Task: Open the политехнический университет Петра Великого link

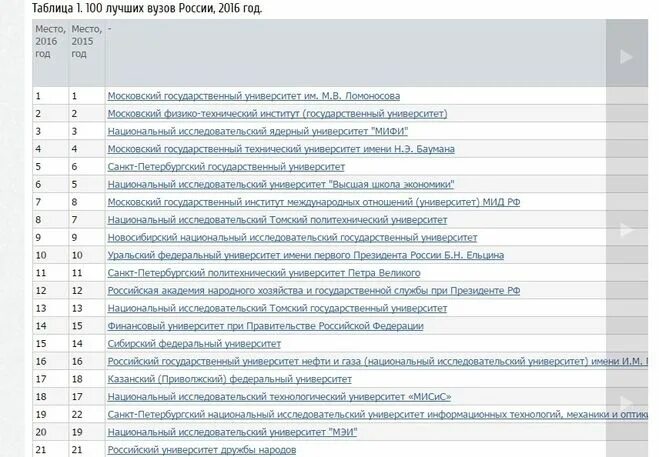Action: (264, 273)
